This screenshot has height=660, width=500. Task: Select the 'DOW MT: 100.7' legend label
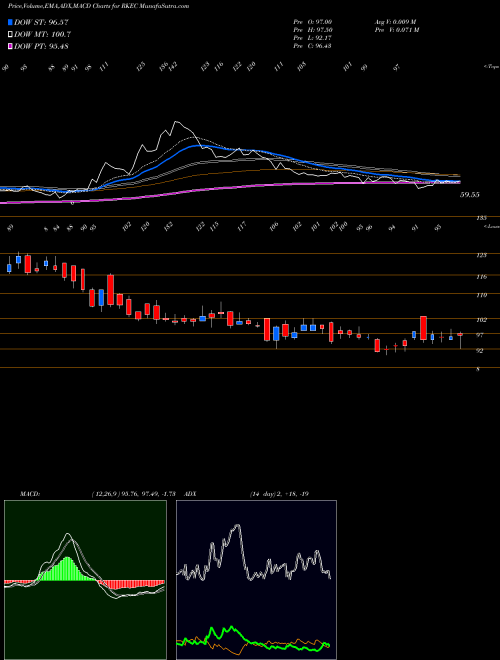(42, 35)
